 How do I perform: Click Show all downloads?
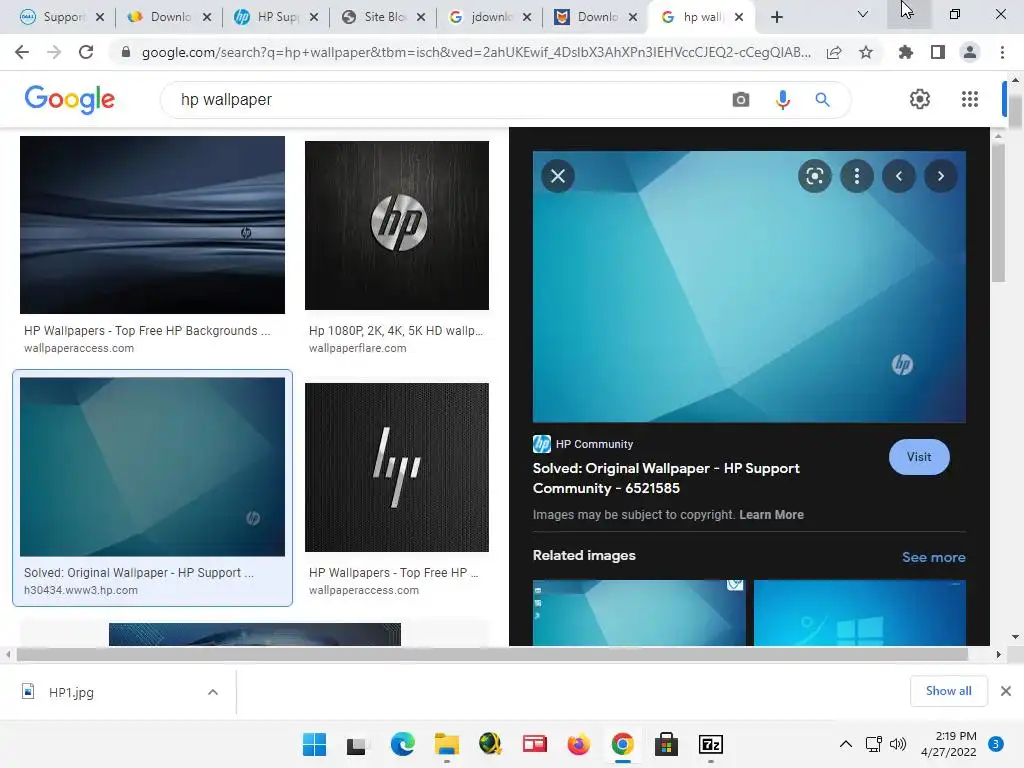tap(948, 691)
